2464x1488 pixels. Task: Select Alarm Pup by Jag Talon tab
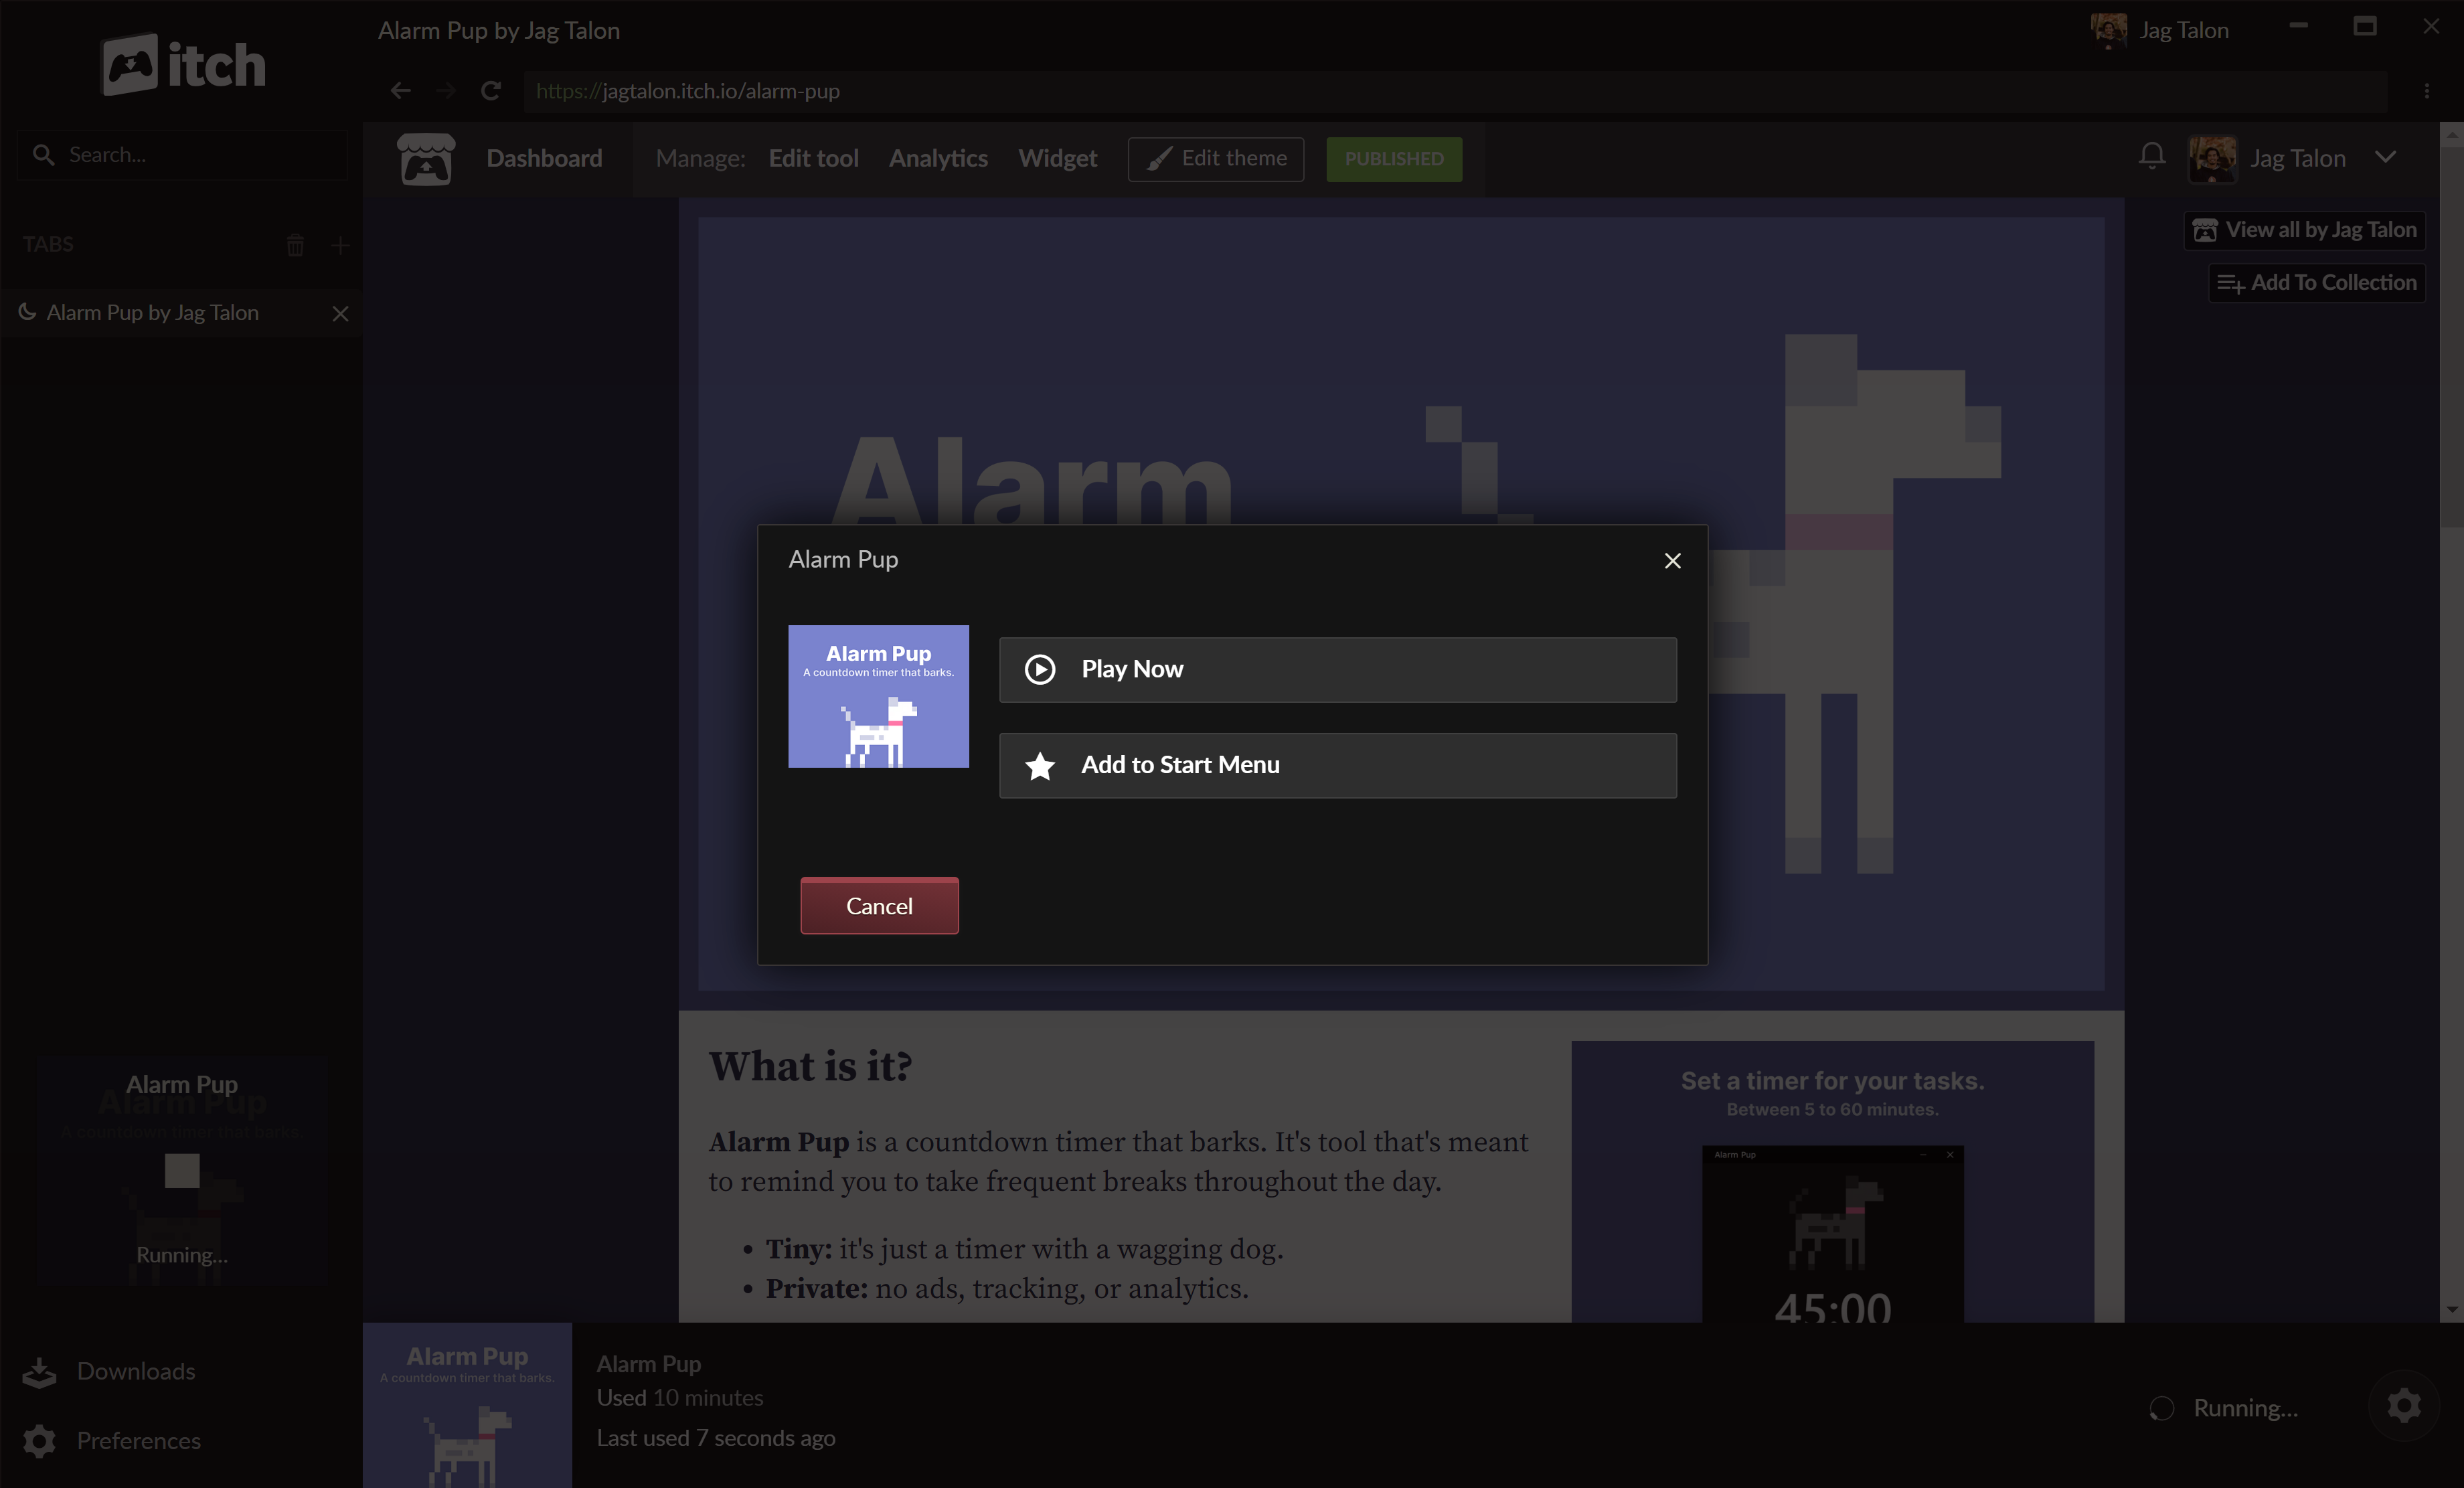pyautogui.click(x=153, y=312)
